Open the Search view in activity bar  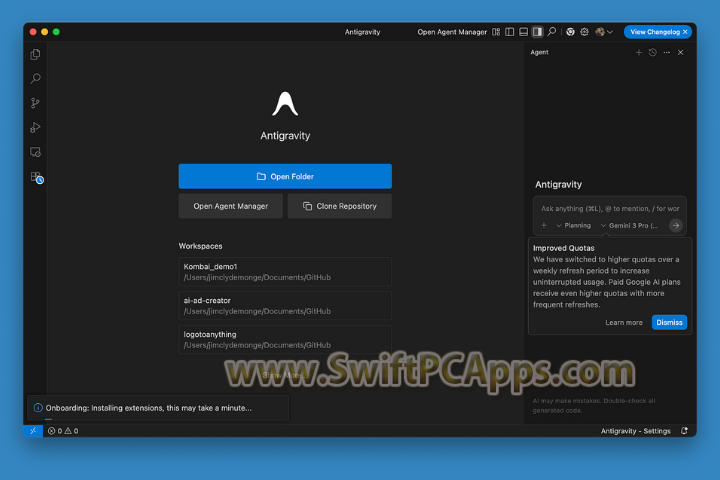pyautogui.click(x=35, y=79)
